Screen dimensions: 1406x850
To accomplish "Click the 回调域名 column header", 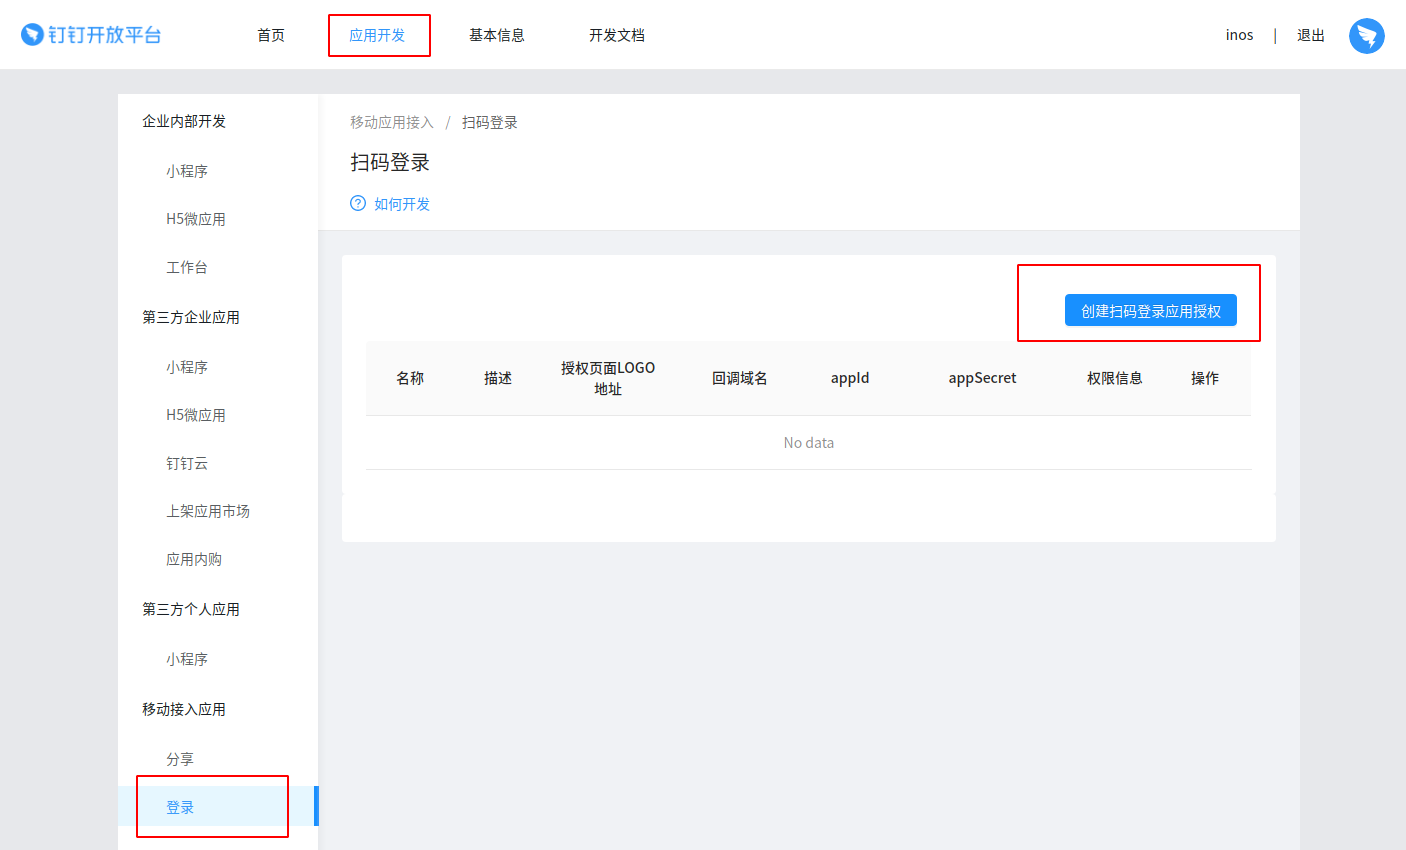I will point(740,378).
